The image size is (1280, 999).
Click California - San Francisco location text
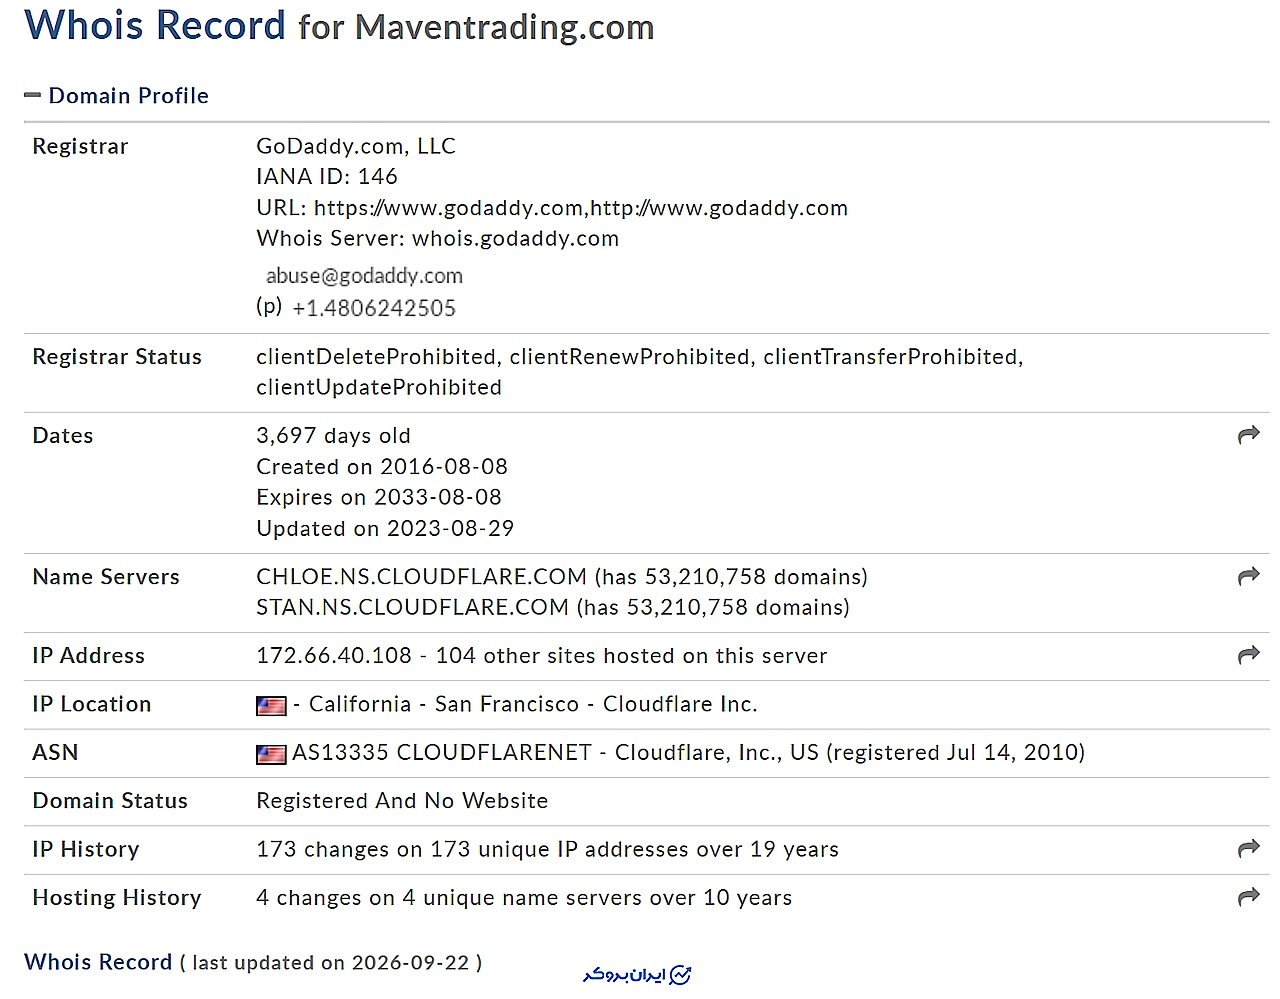tap(444, 704)
